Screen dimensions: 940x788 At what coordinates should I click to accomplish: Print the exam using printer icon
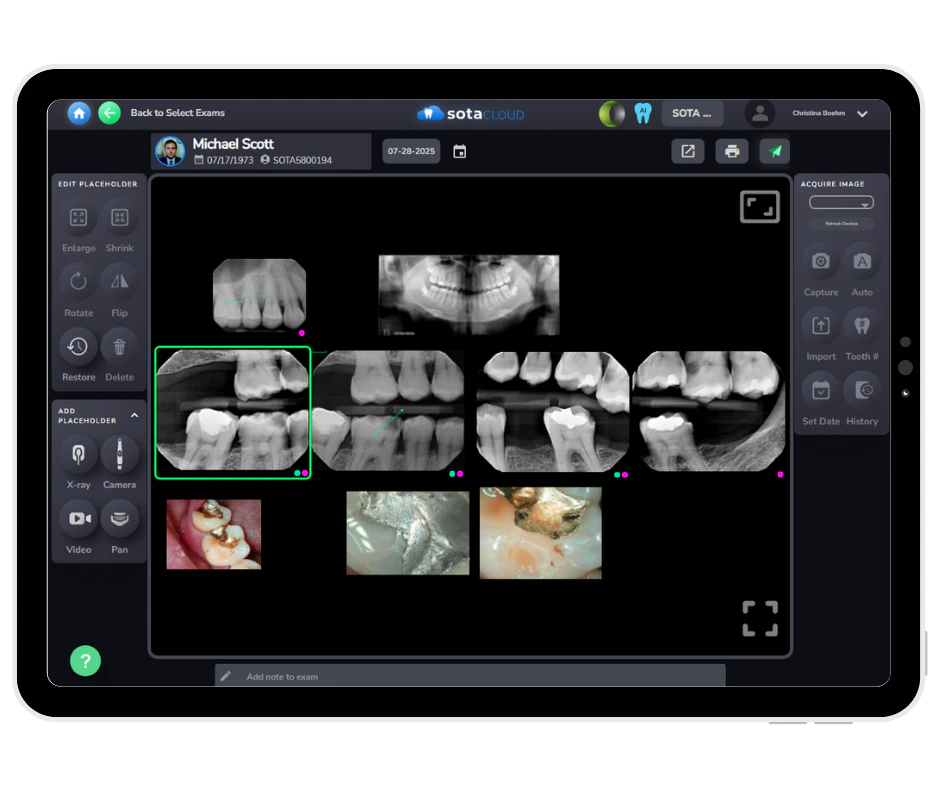[732, 151]
